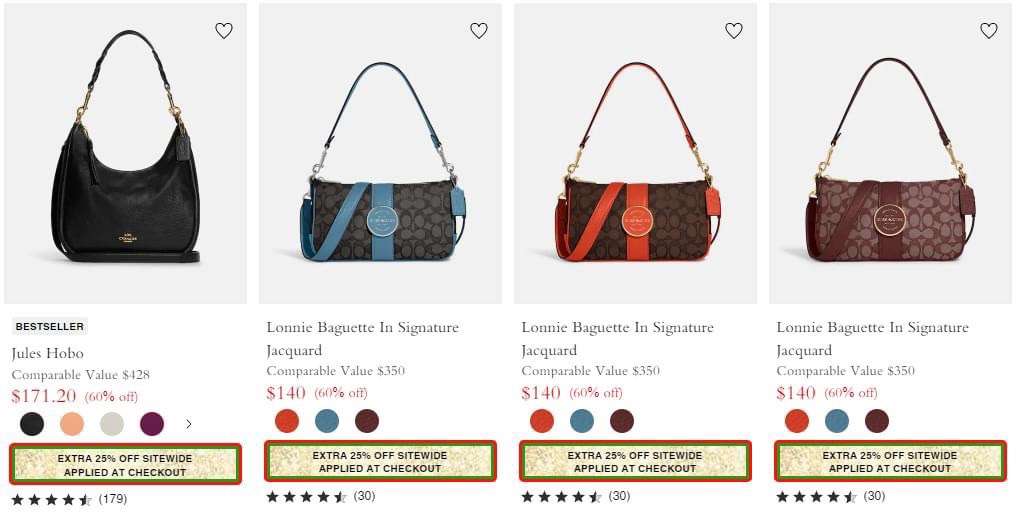
Task: Tap heart icon on burgundy Lonnie Baguette
Action: click(988, 30)
